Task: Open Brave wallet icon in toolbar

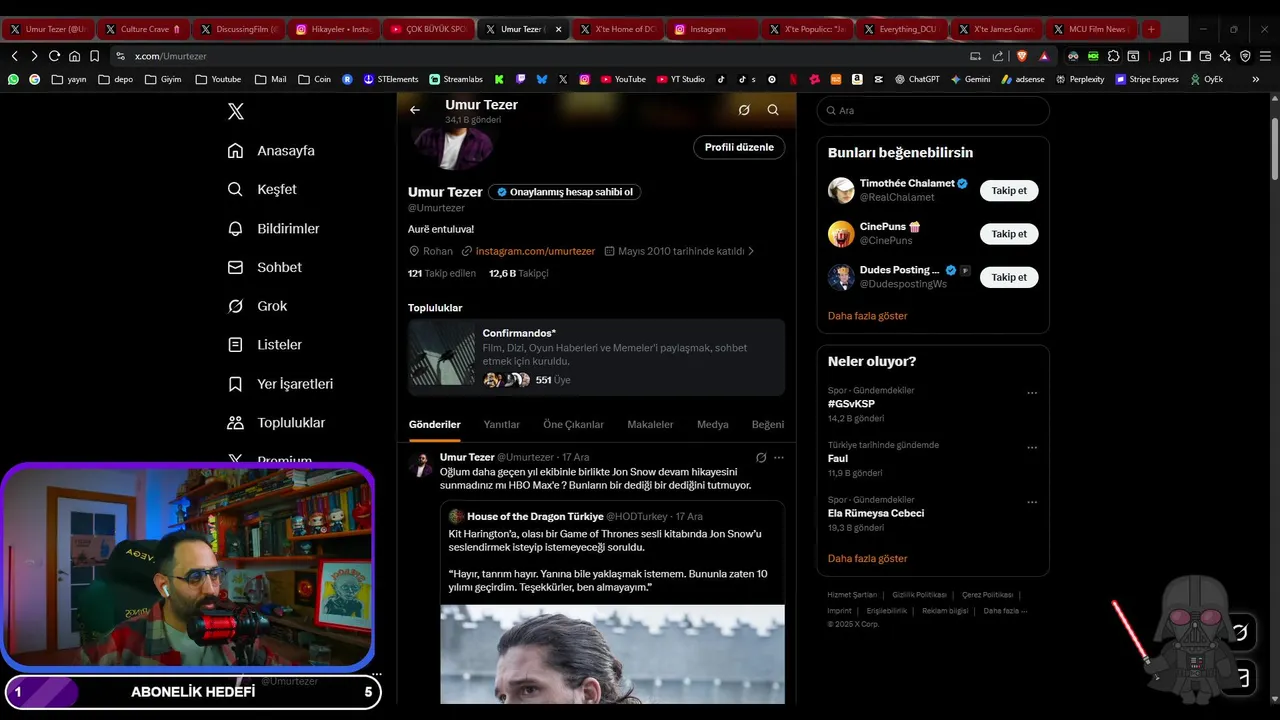Action: point(1205,56)
